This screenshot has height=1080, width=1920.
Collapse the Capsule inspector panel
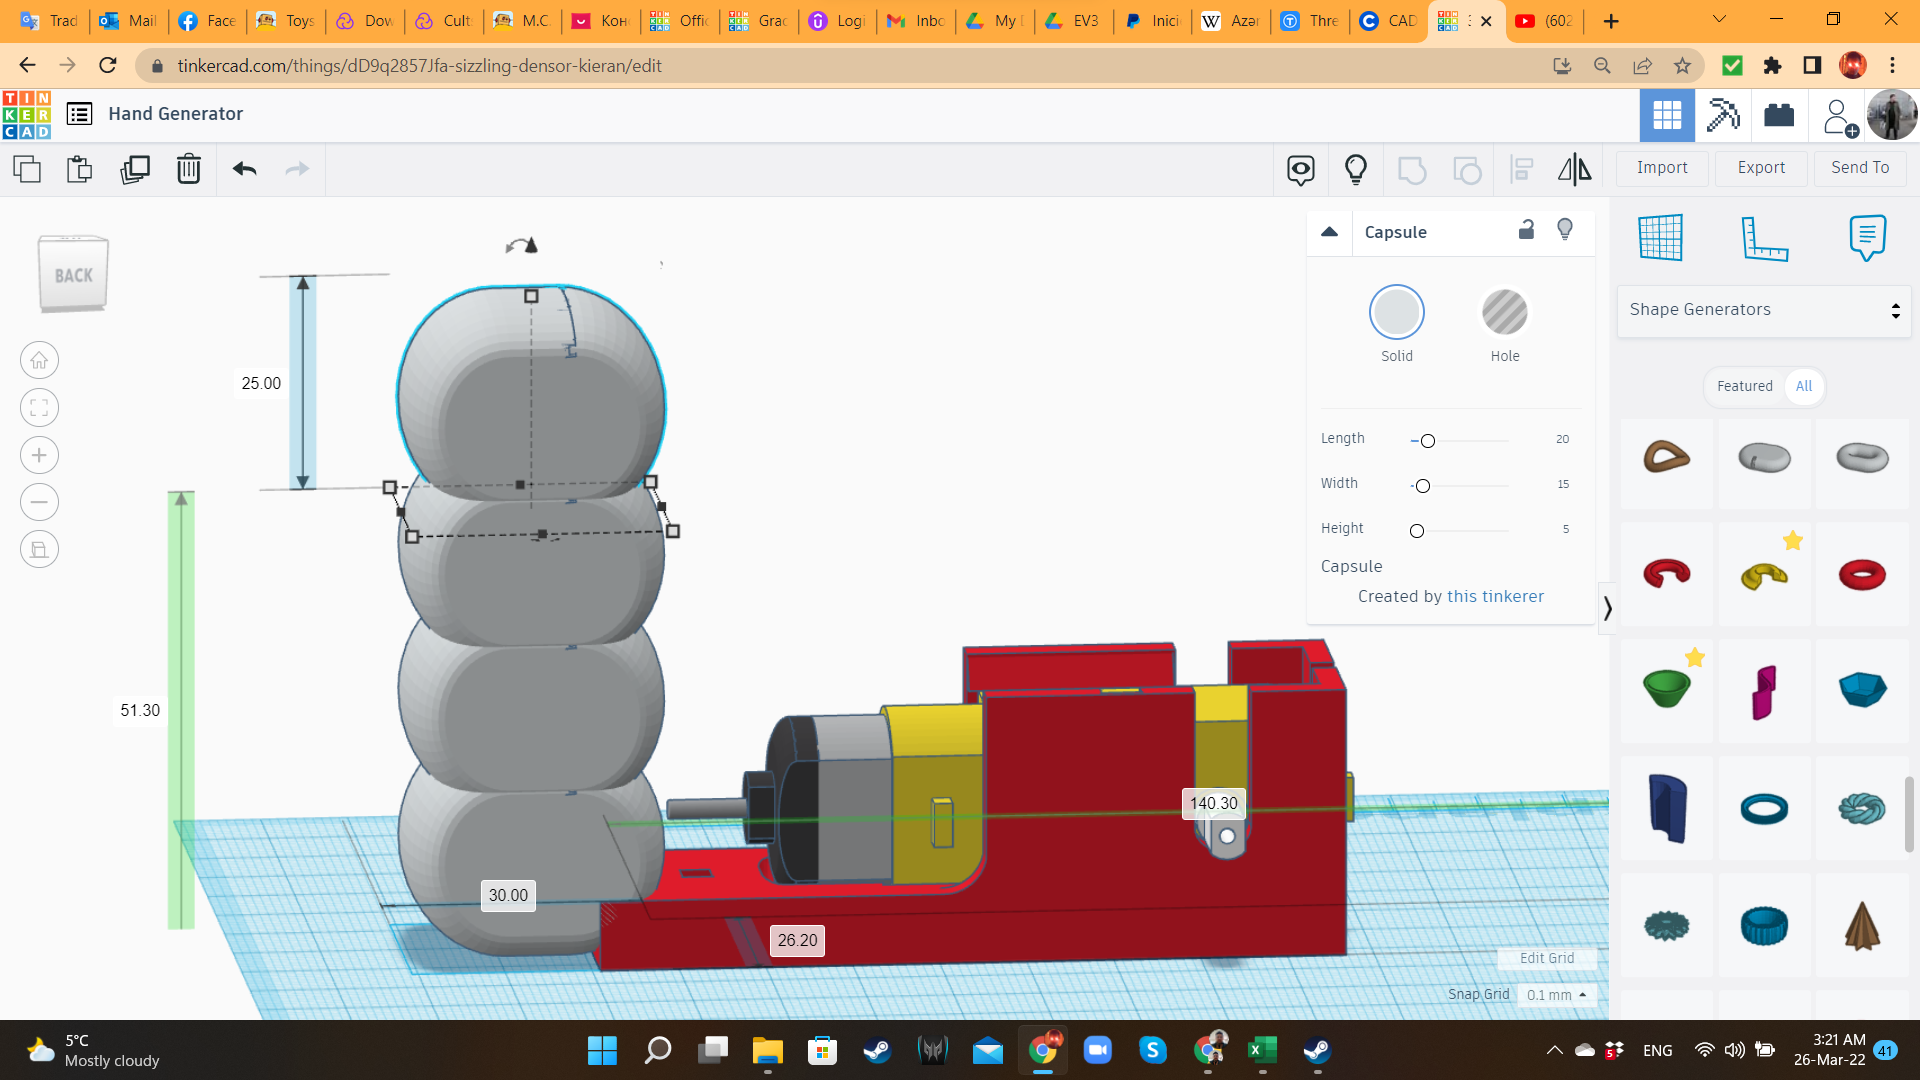click(x=1329, y=232)
